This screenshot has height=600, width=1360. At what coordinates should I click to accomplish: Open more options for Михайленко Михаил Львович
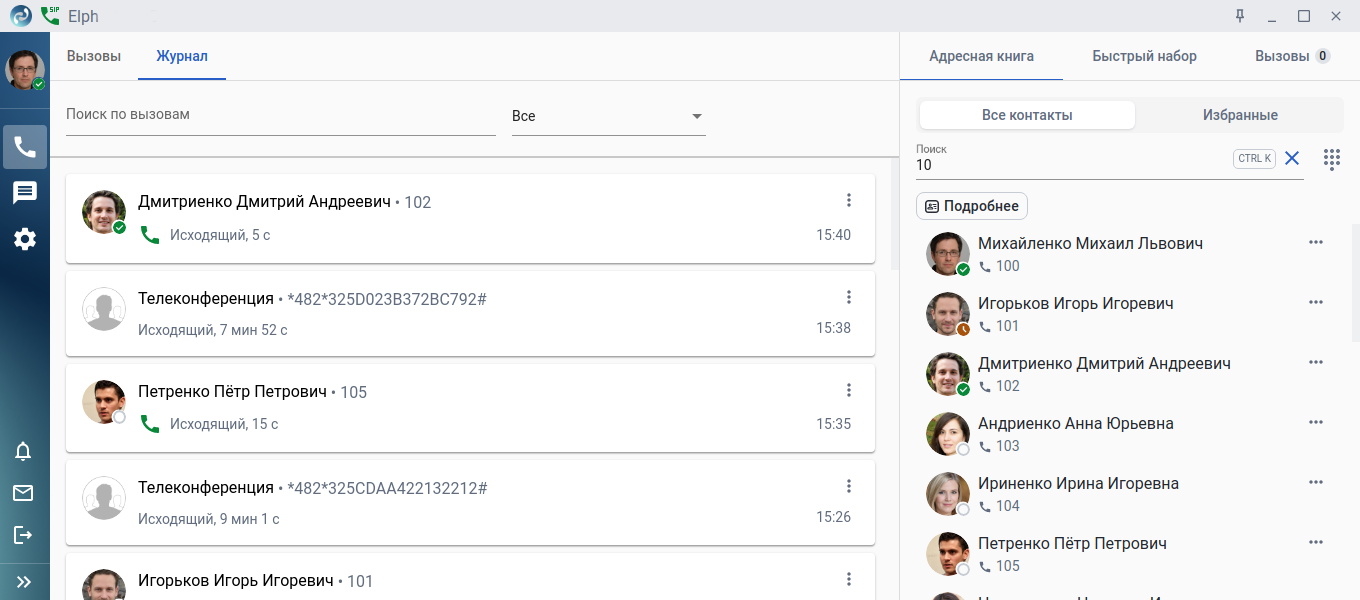coord(1315,242)
